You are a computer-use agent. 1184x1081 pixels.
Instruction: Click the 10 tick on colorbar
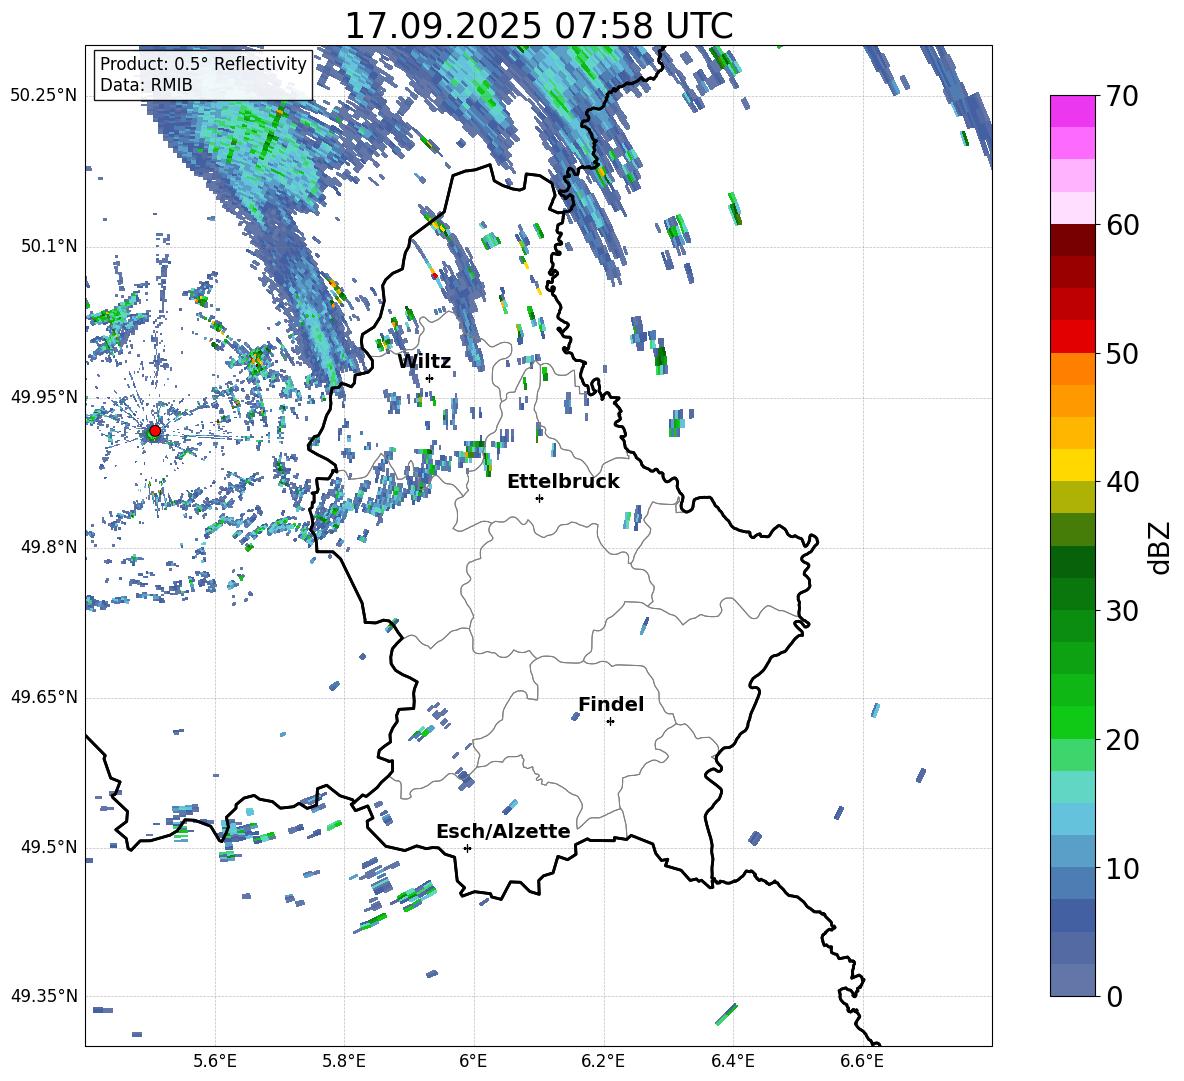(1122, 868)
